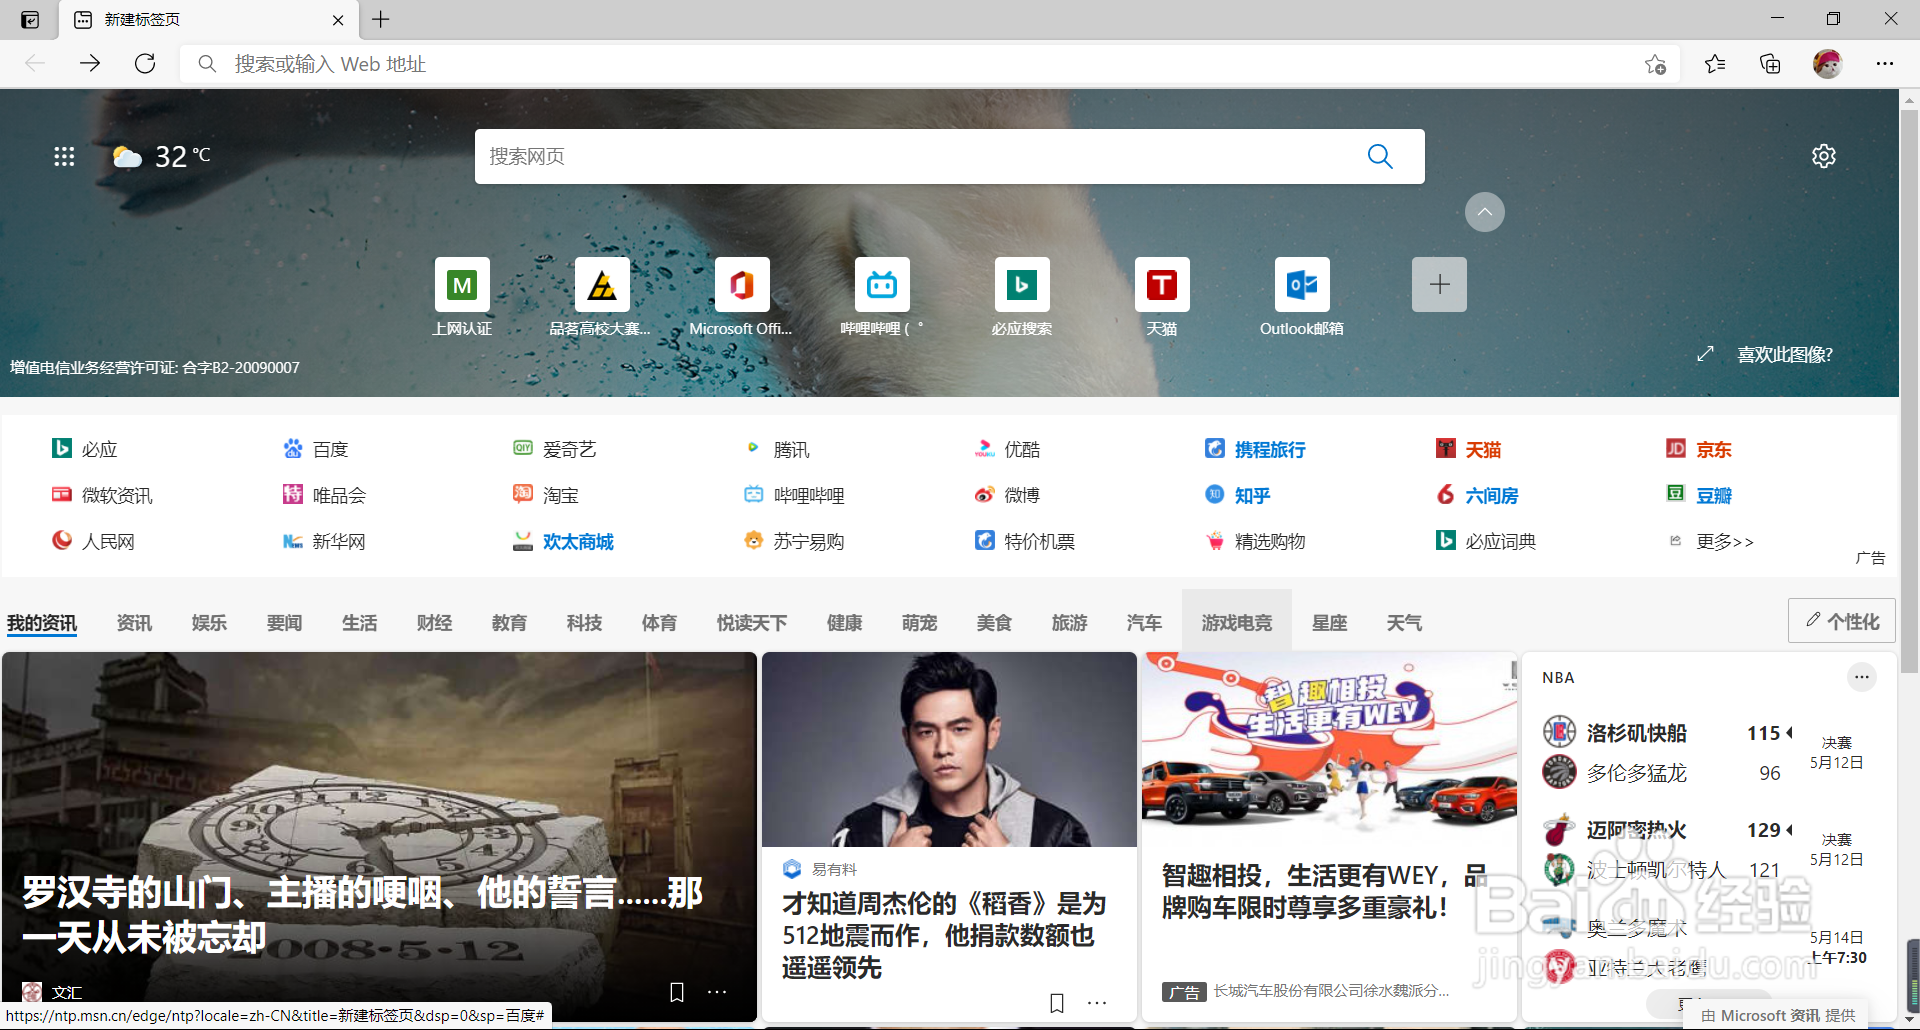
Task: Open the 微博 link
Action: tap(1007, 495)
